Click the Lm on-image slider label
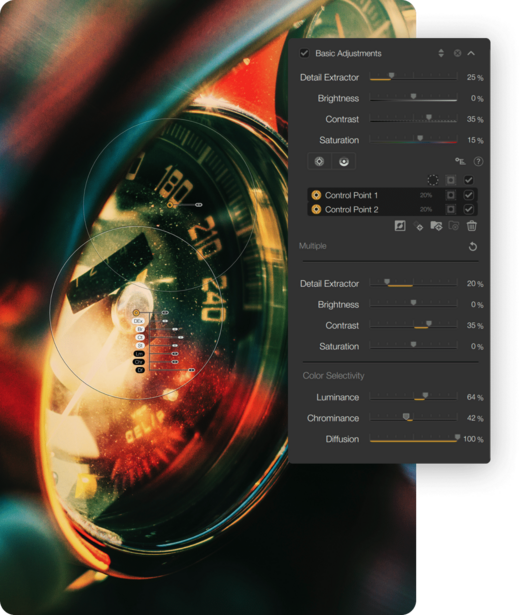 [139, 354]
